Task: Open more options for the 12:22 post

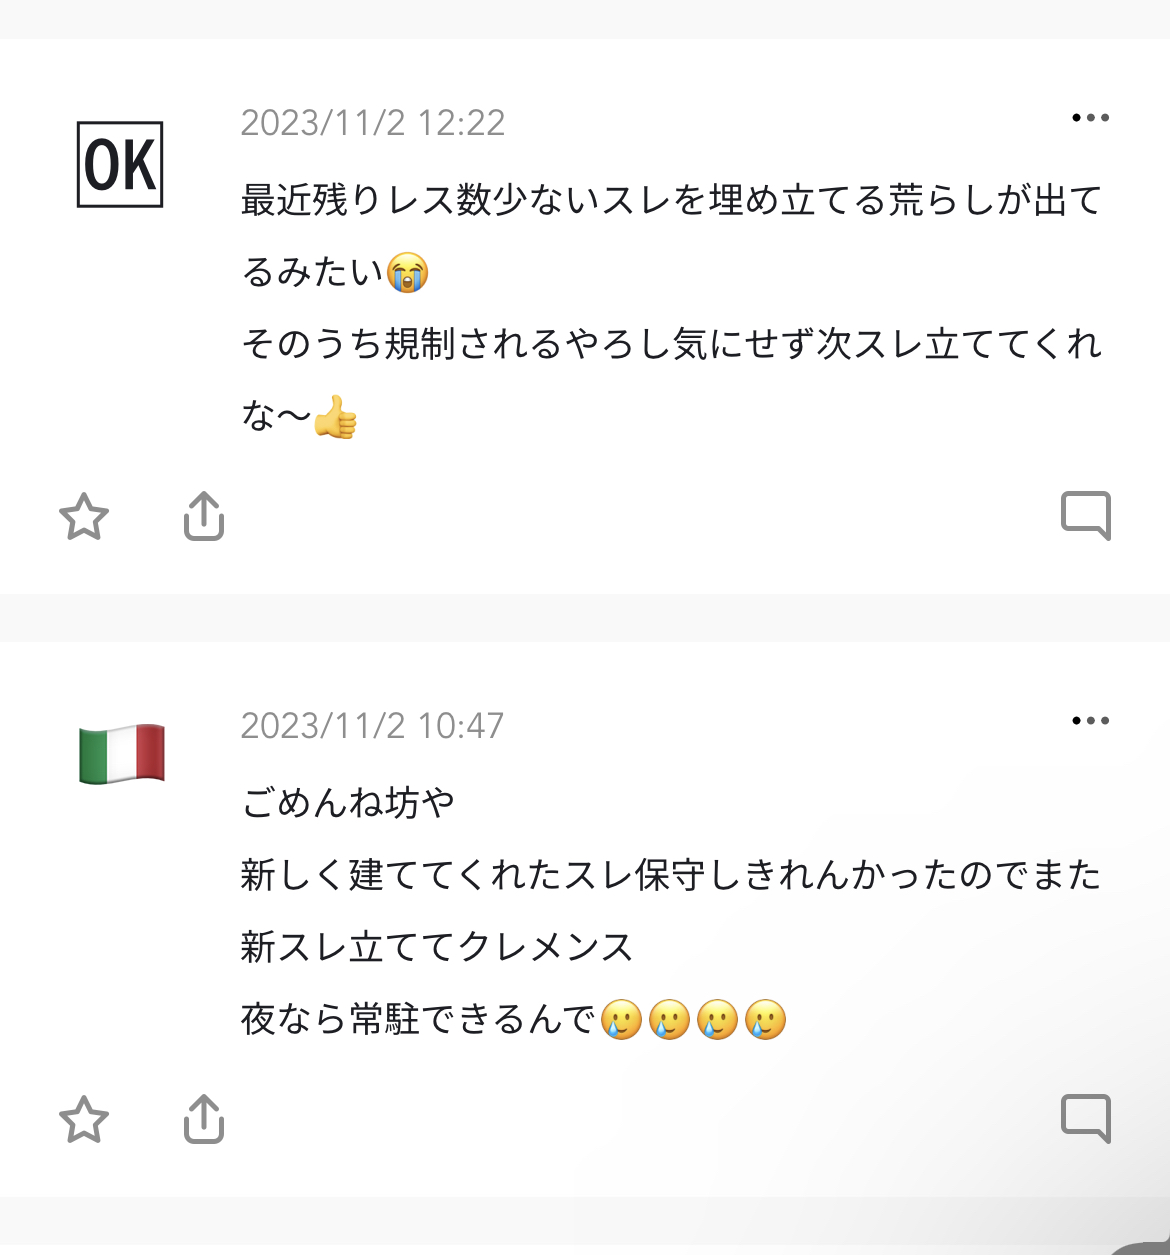Action: click(1090, 118)
